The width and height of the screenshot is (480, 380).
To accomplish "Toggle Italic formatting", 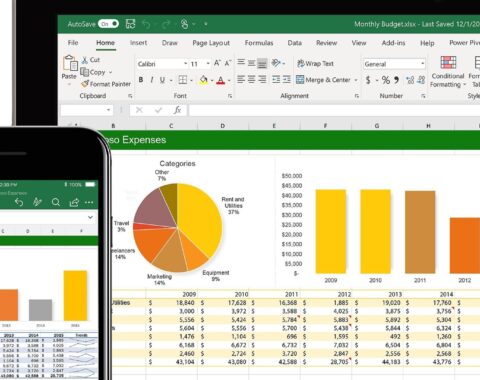I will (x=152, y=80).
